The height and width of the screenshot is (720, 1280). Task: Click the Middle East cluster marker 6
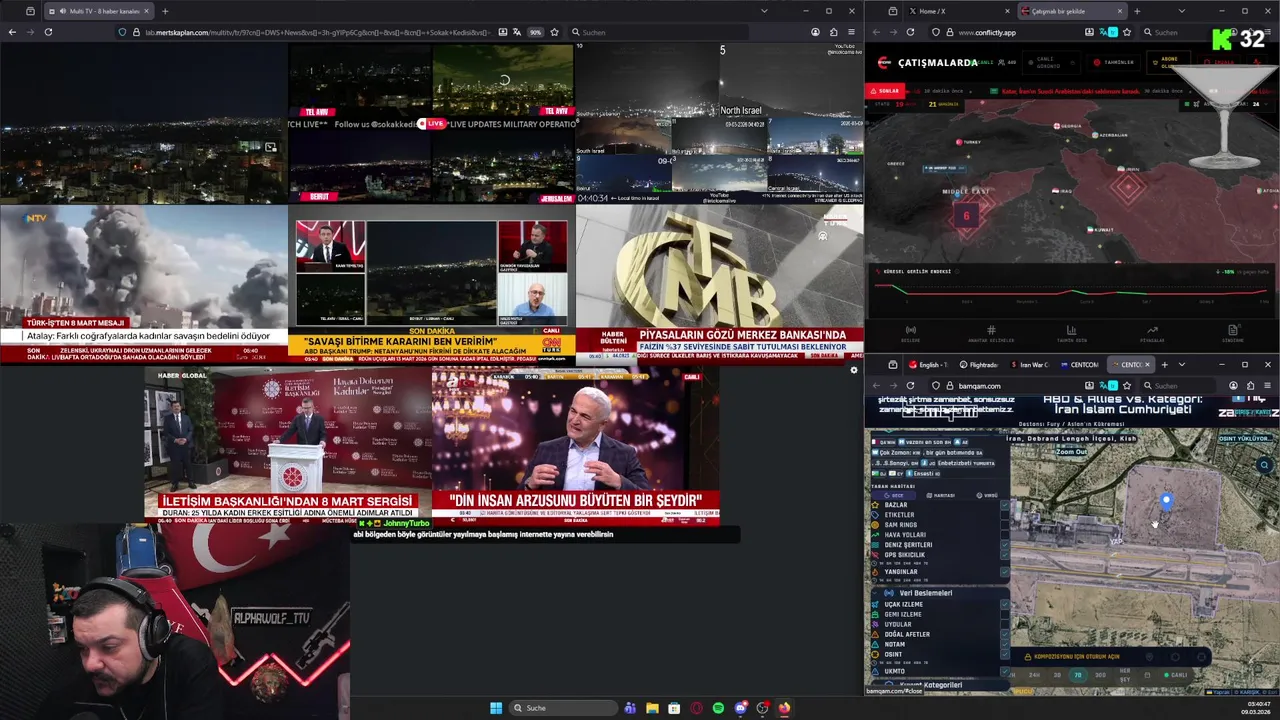[x=966, y=215]
